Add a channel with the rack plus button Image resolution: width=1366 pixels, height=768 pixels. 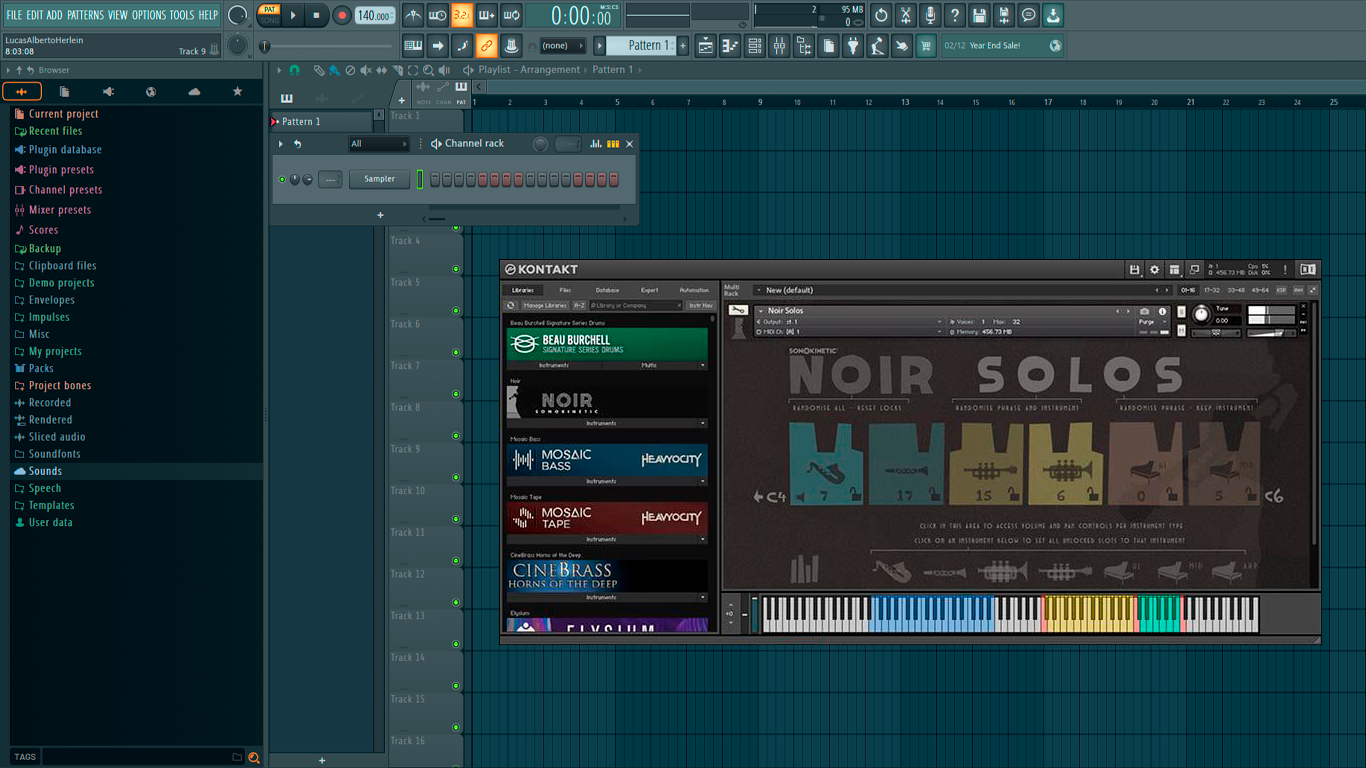(380, 215)
